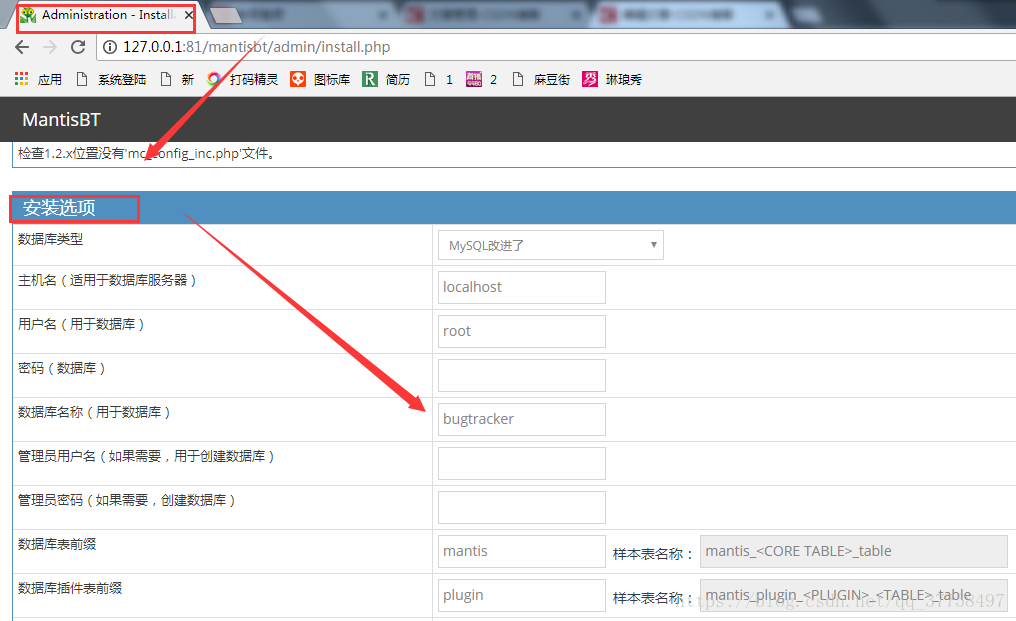Open the 数据库类型 dropdown
This screenshot has height=621, width=1016.
551,245
